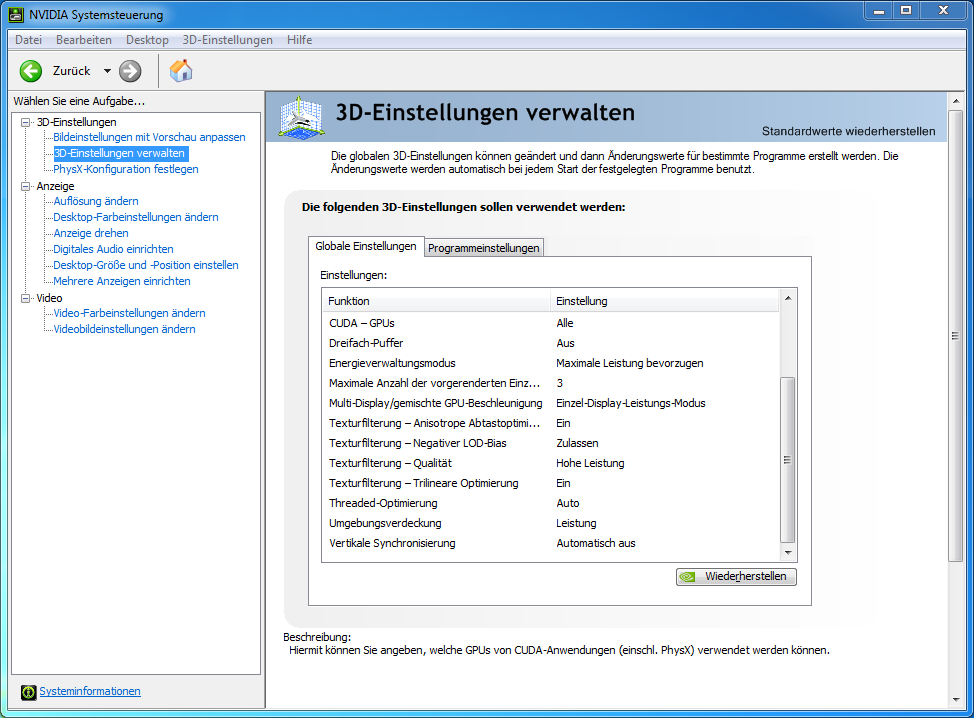Open PhysX-Konfiguration festlegen
Image resolution: width=974 pixels, height=718 pixels.
(126, 169)
